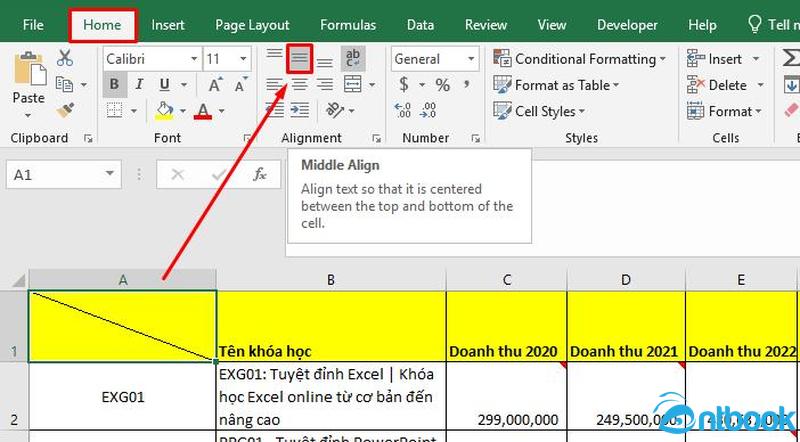Select cell with value 299,000,000
800x442 pixels.
pyautogui.click(x=506, y=397)
